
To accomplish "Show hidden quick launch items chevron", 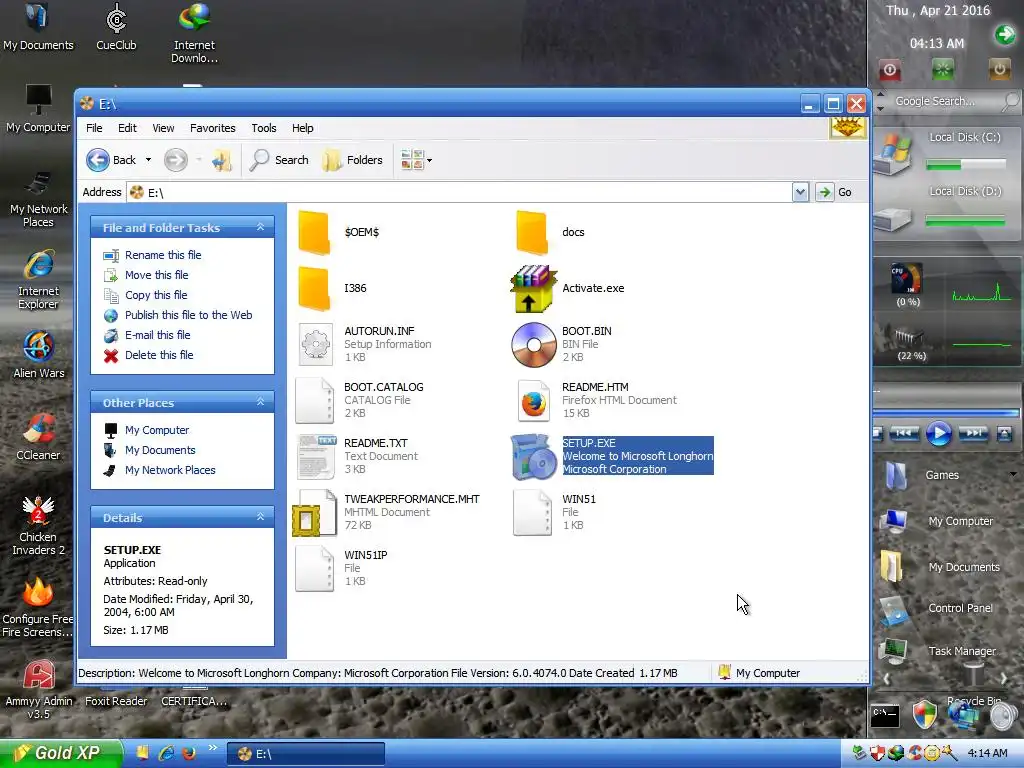I will [213, 748].
